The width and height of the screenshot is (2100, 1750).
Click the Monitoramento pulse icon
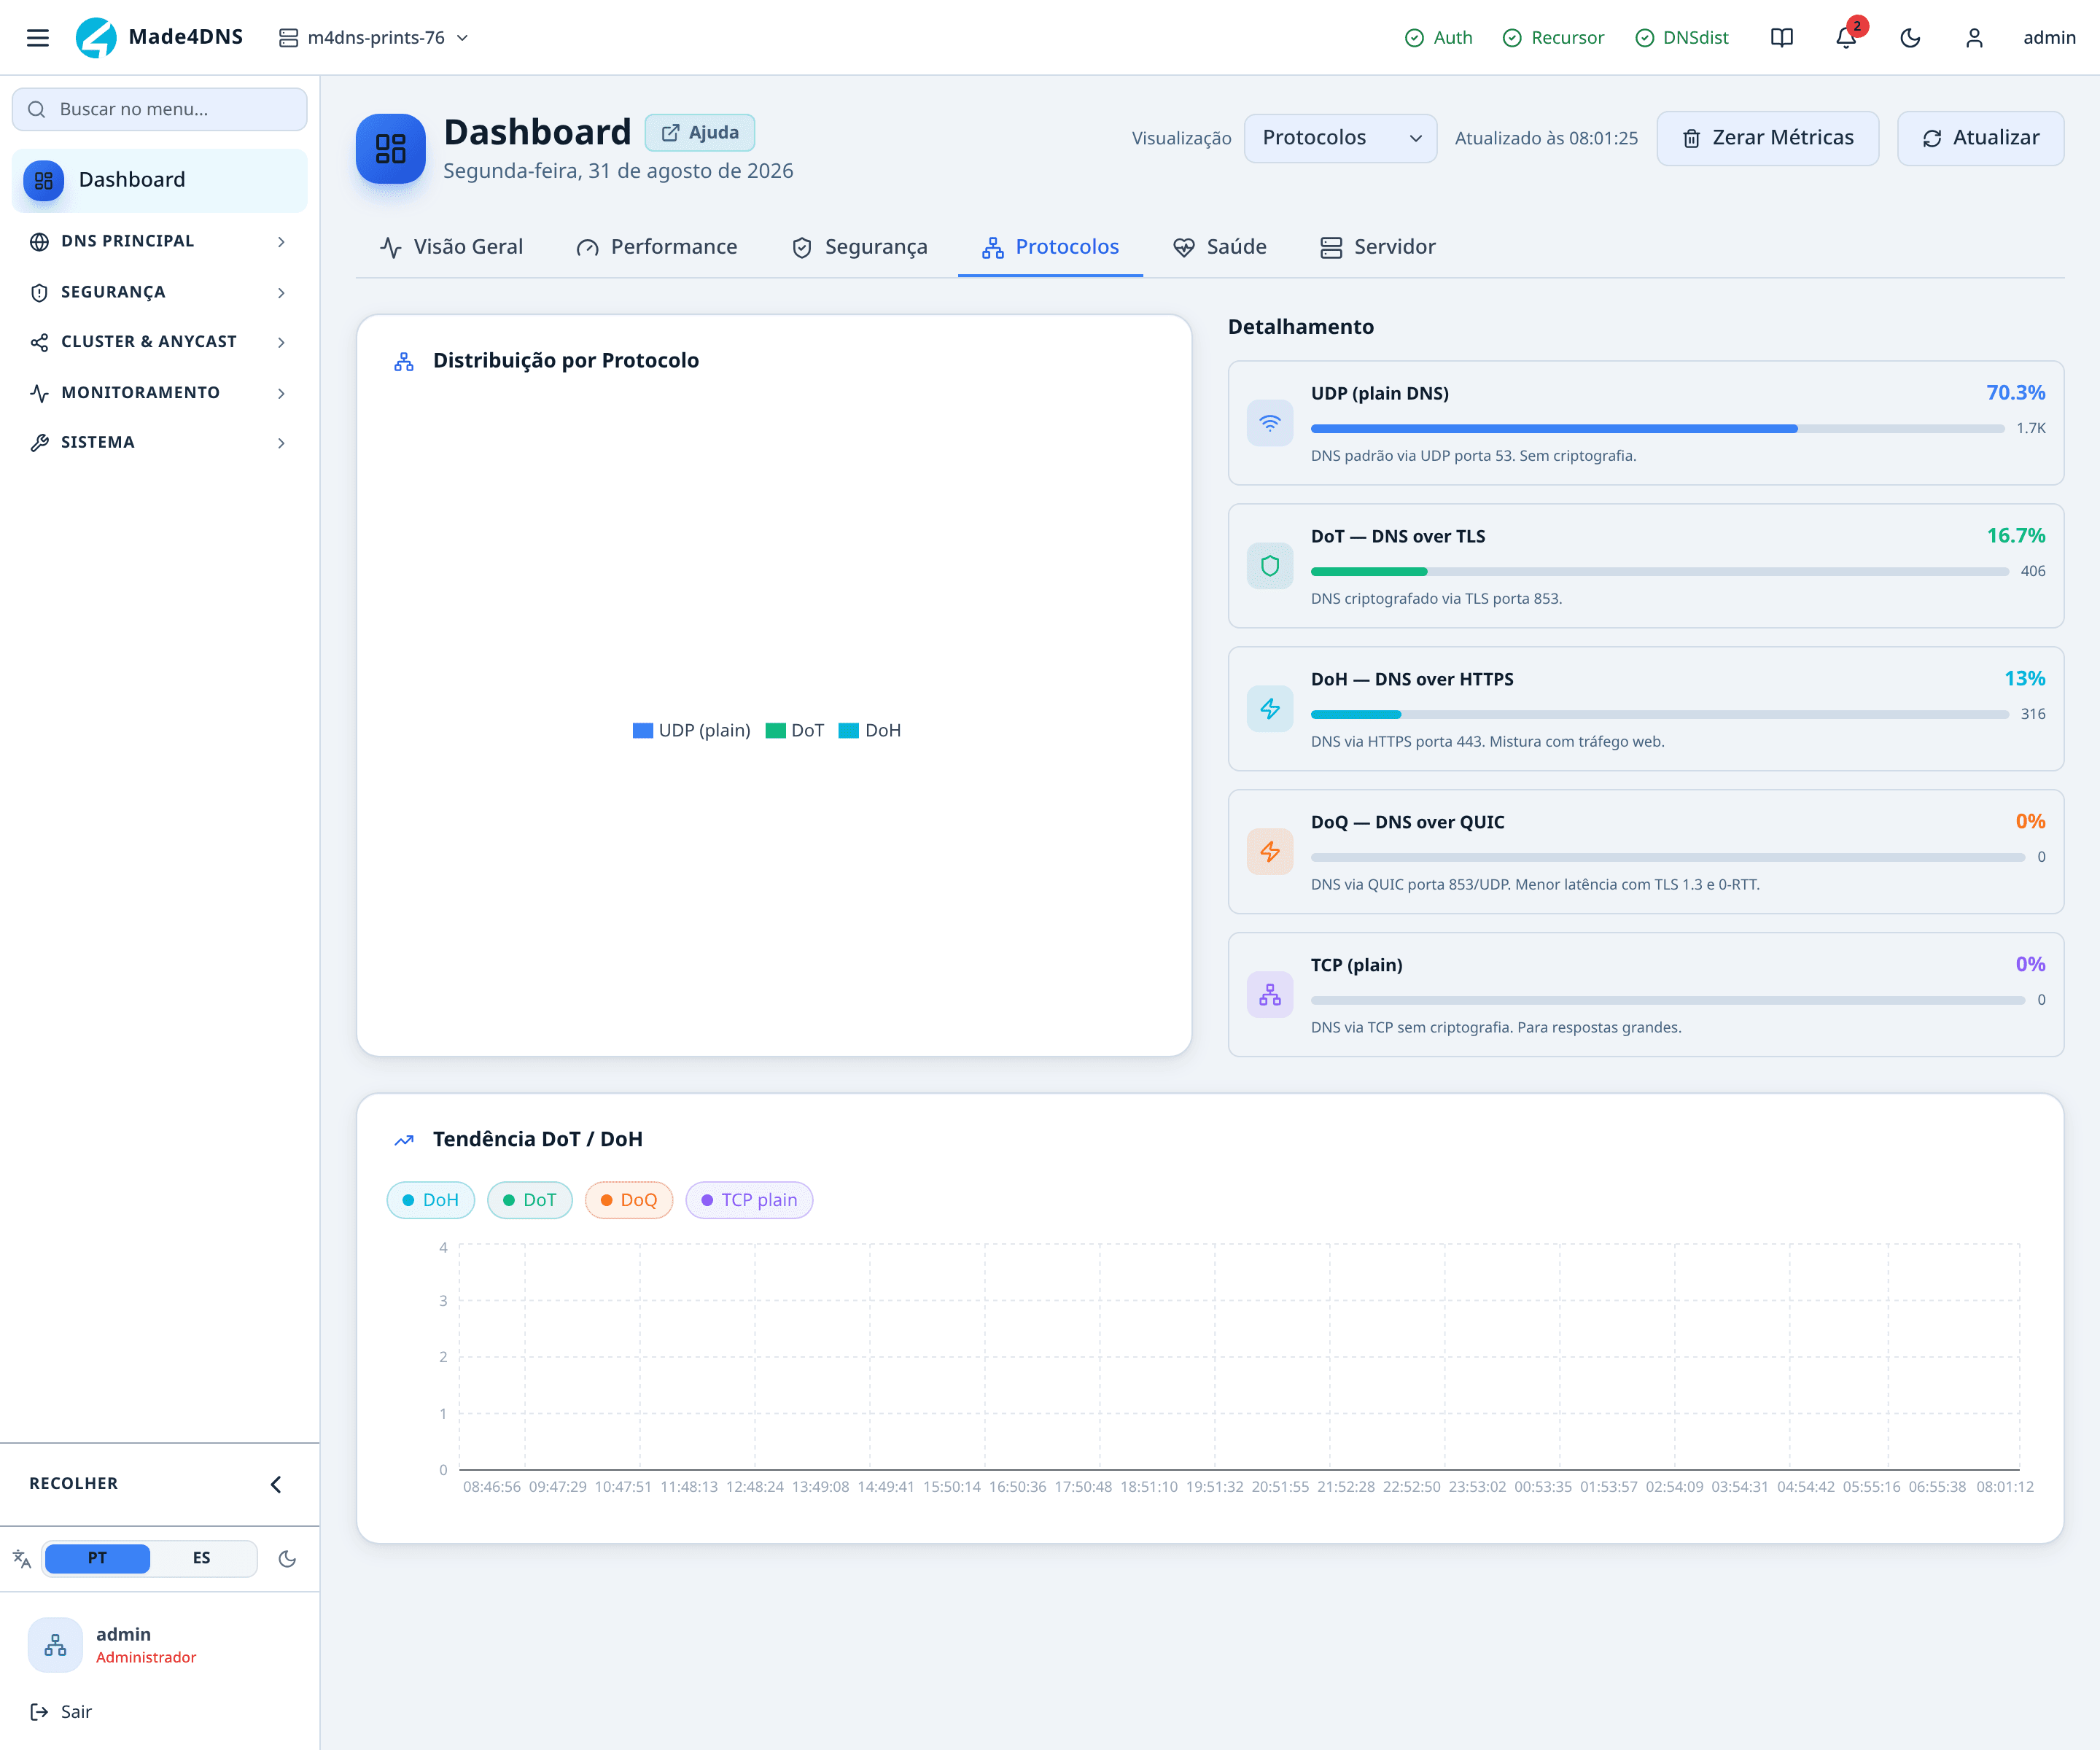pyautogui.click(x=39, y=393)
